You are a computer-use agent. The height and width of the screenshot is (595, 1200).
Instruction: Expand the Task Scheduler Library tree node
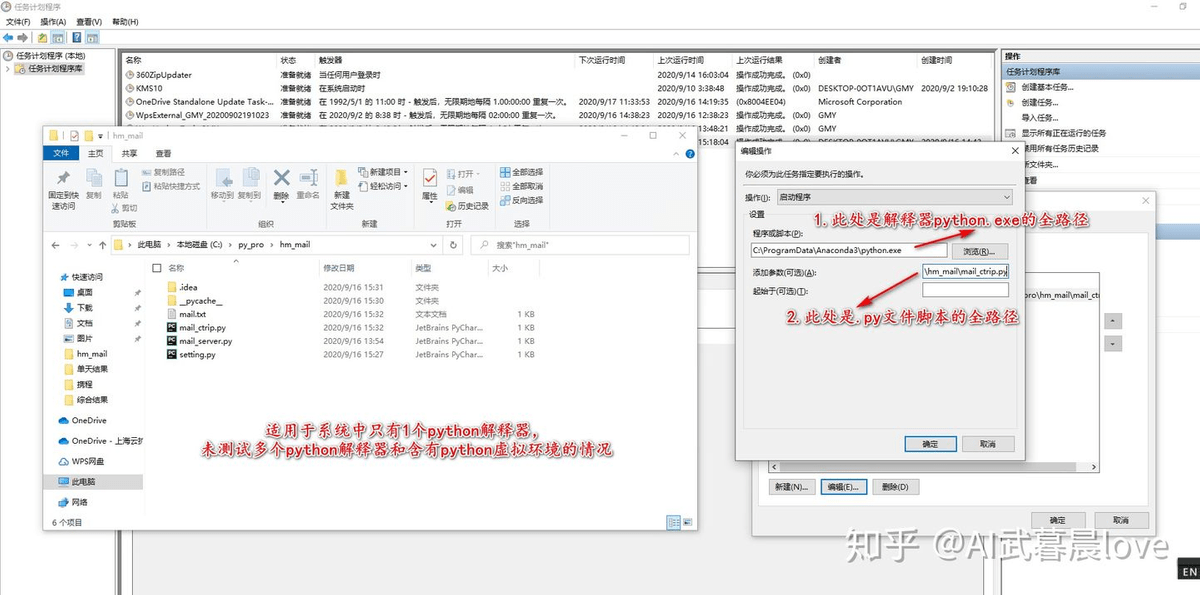pyautogui.click(x=8, y=69)
